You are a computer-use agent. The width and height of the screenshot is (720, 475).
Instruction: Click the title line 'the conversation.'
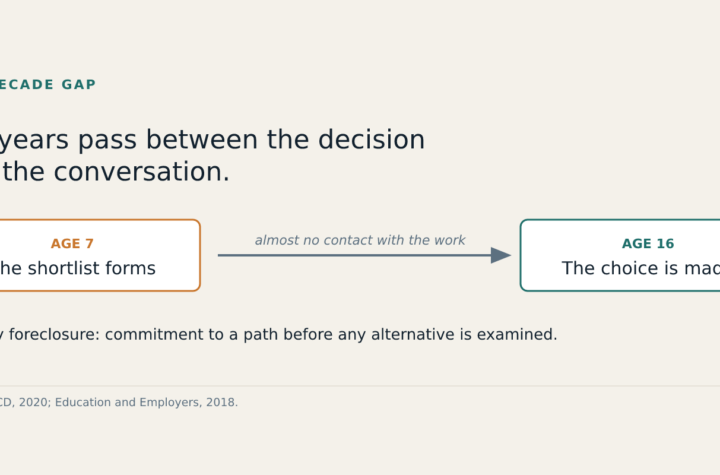[x=115, y=172]
